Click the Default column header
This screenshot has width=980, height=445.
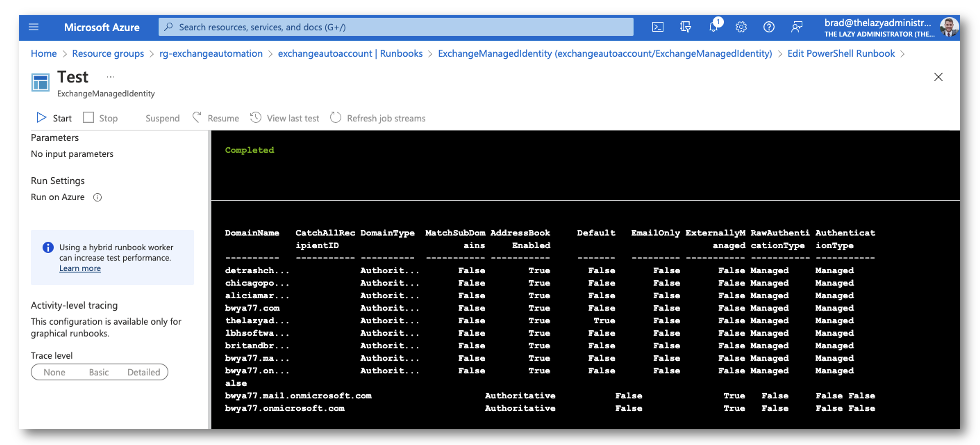tap(596, 233)
